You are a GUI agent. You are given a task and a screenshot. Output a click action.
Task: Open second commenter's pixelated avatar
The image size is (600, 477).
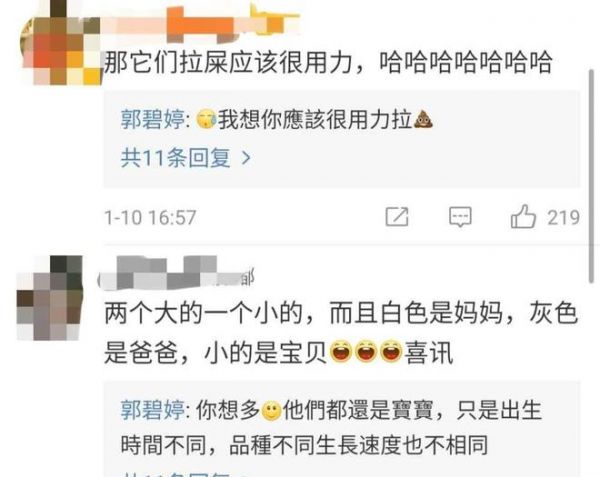coord(50,298)
